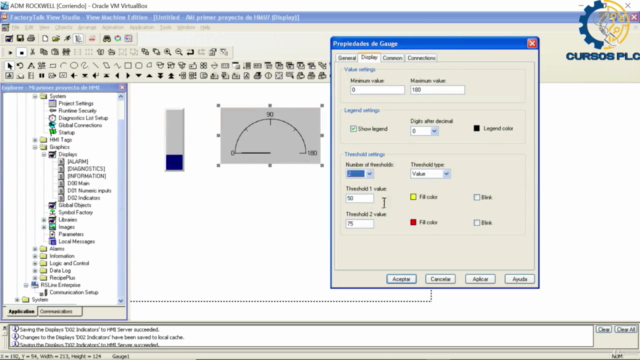This screenshot has width=640, height=360.
Task: Click the Threshold 2 value field
Action: [360, 224]
